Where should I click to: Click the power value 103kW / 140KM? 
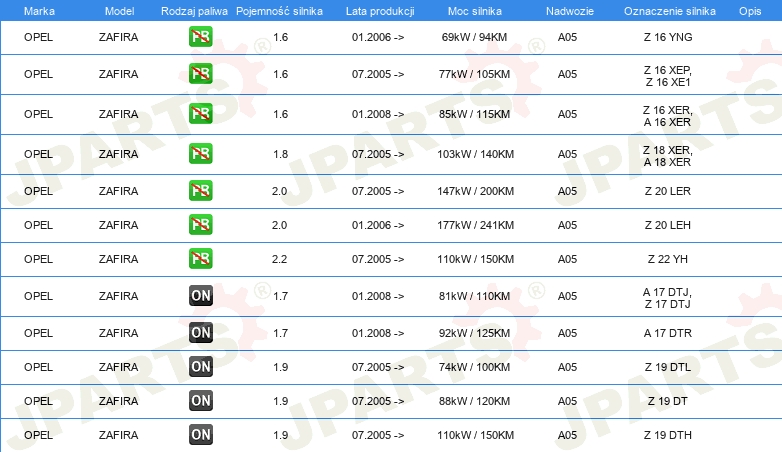tap(475, 154)
